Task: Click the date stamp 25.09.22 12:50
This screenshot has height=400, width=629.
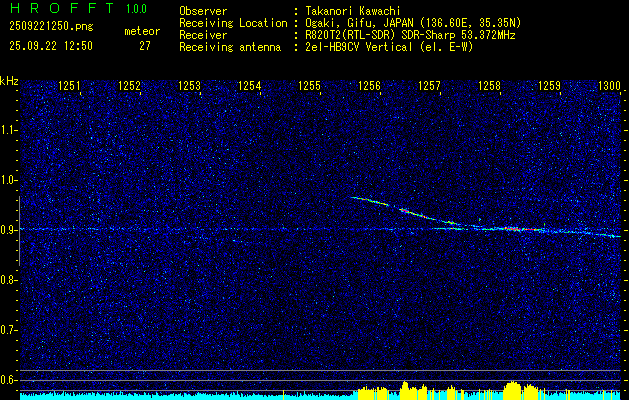Action: [x=51, y=46]
